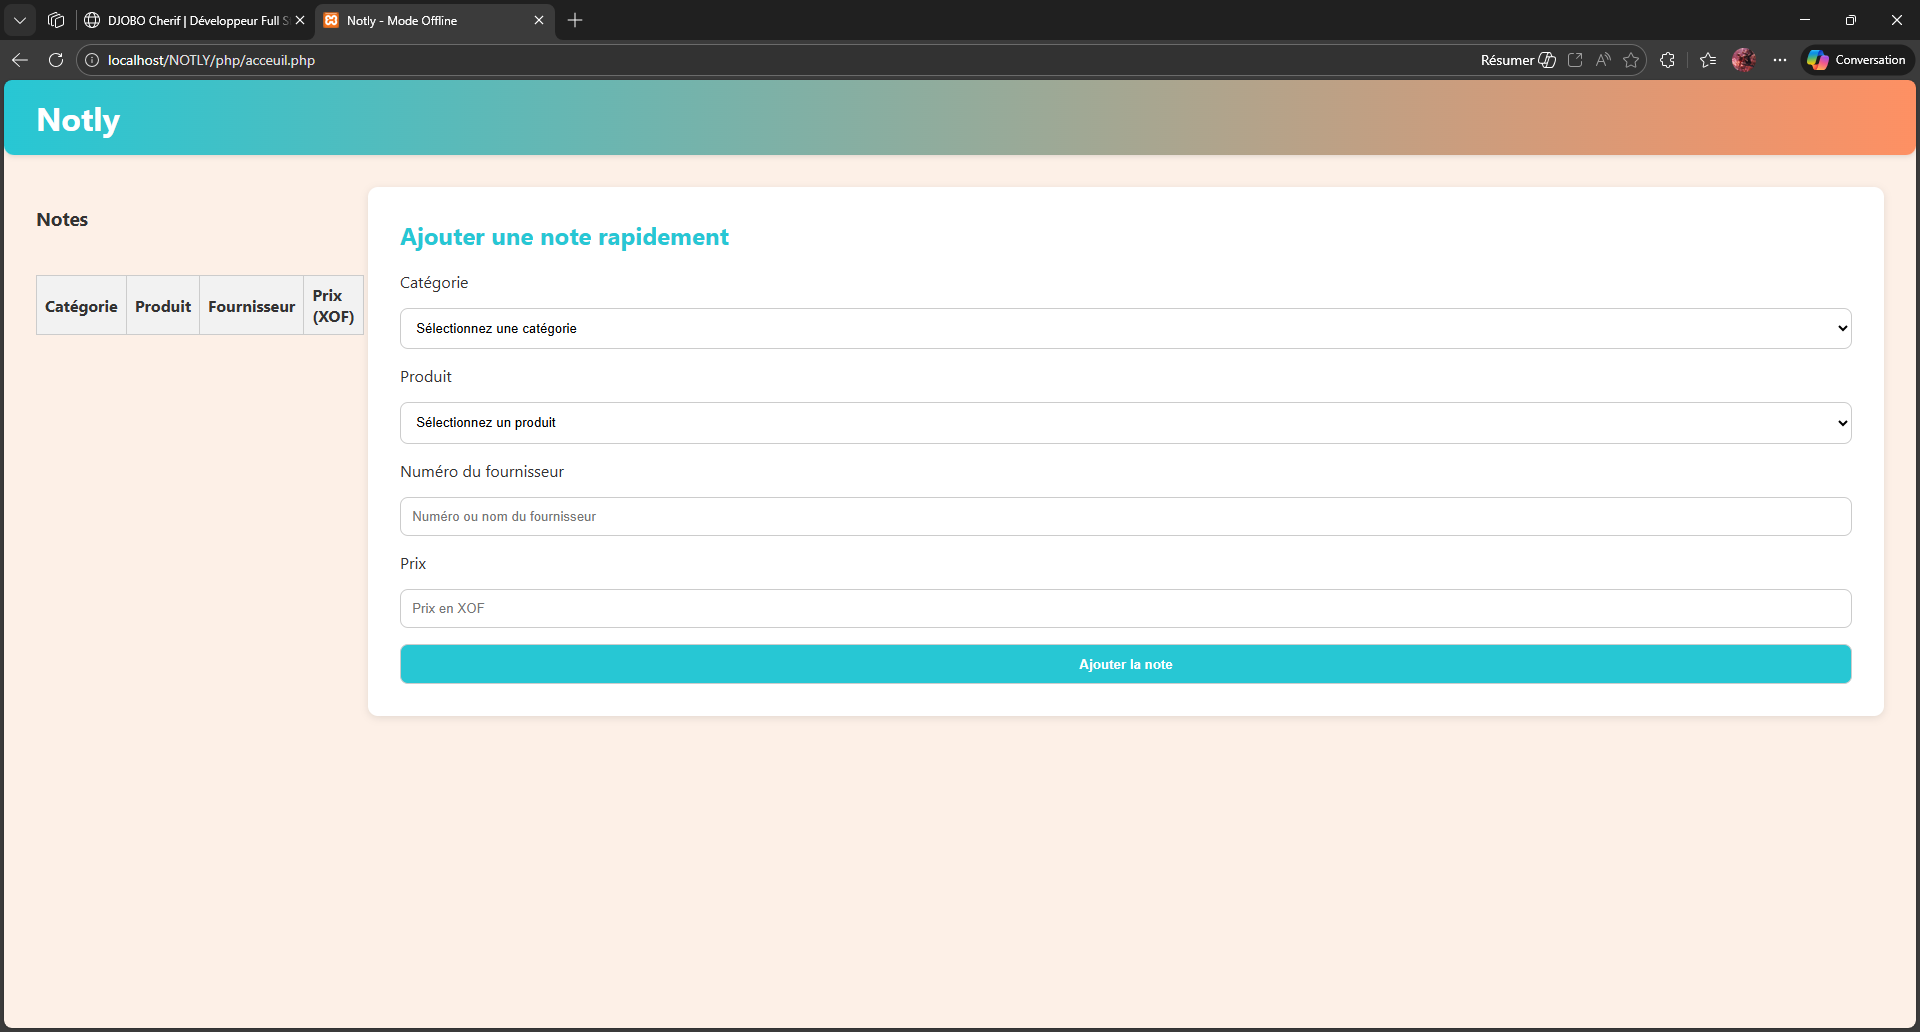Restore down the browser window
Image resolution: width=1920 pixels, height=1032 pixels.
pyautogui.click(x=1851, y=20)
